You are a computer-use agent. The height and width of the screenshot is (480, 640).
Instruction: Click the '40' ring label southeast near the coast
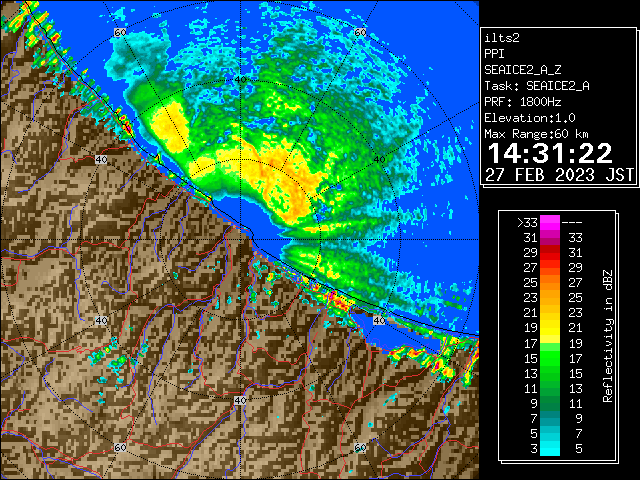coord(379,320)
